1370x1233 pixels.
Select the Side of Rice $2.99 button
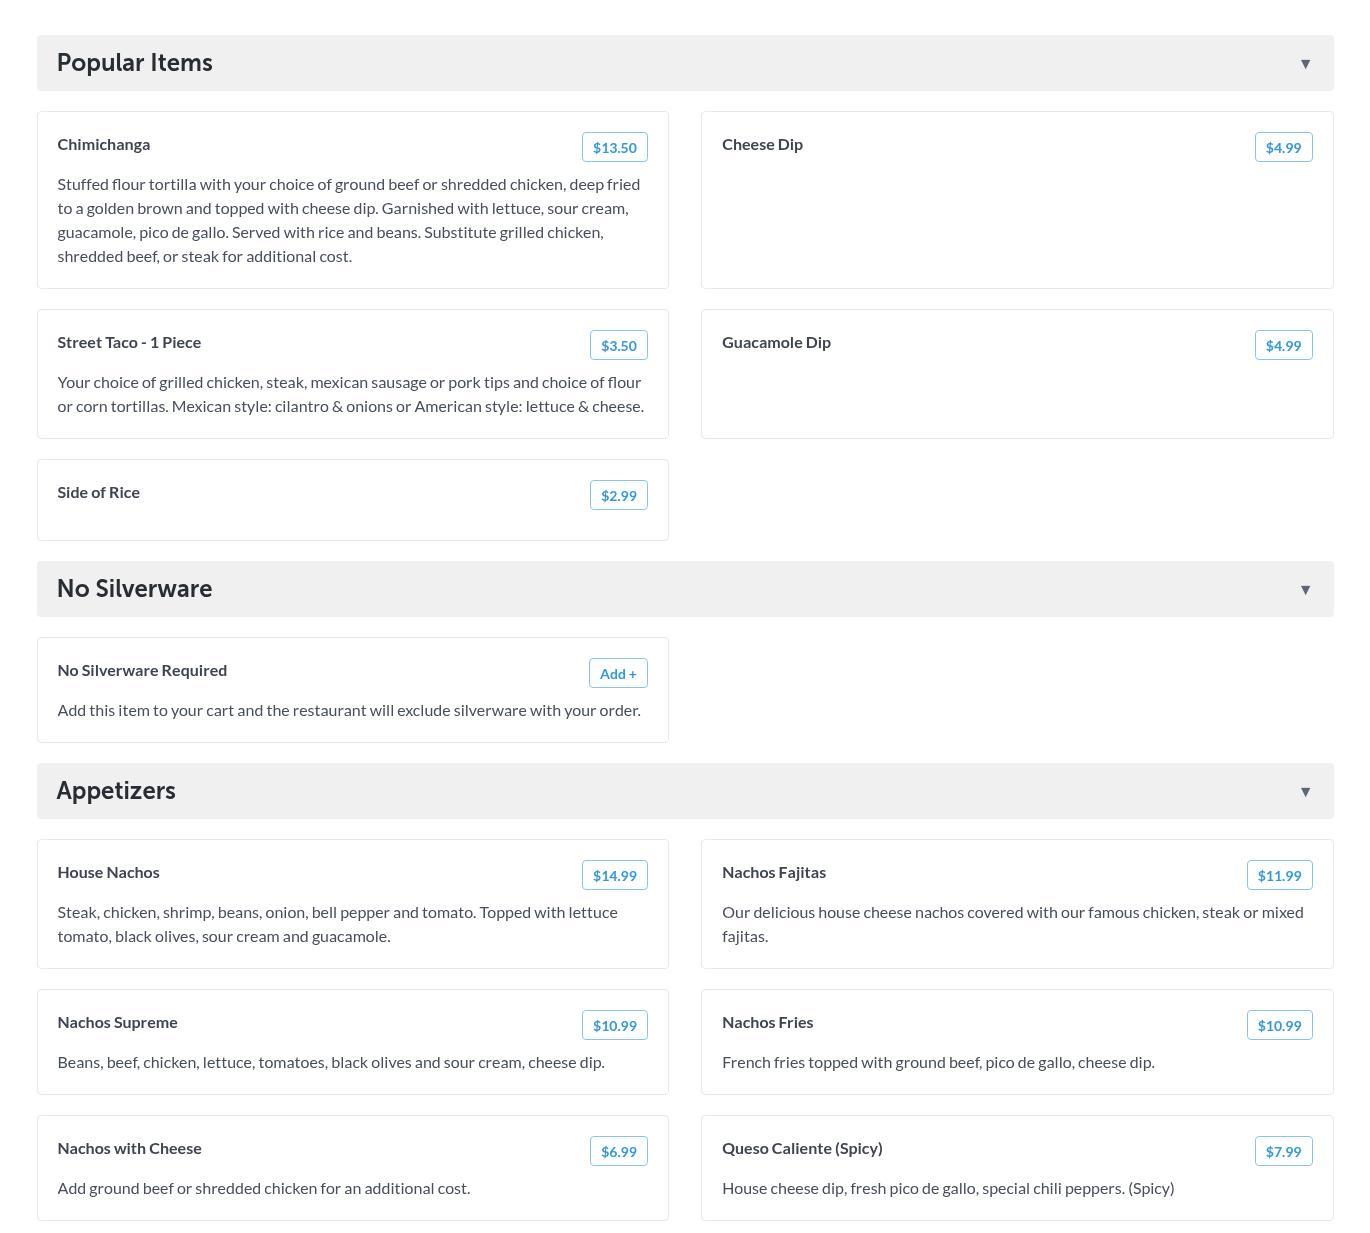(x=618, y=495)
